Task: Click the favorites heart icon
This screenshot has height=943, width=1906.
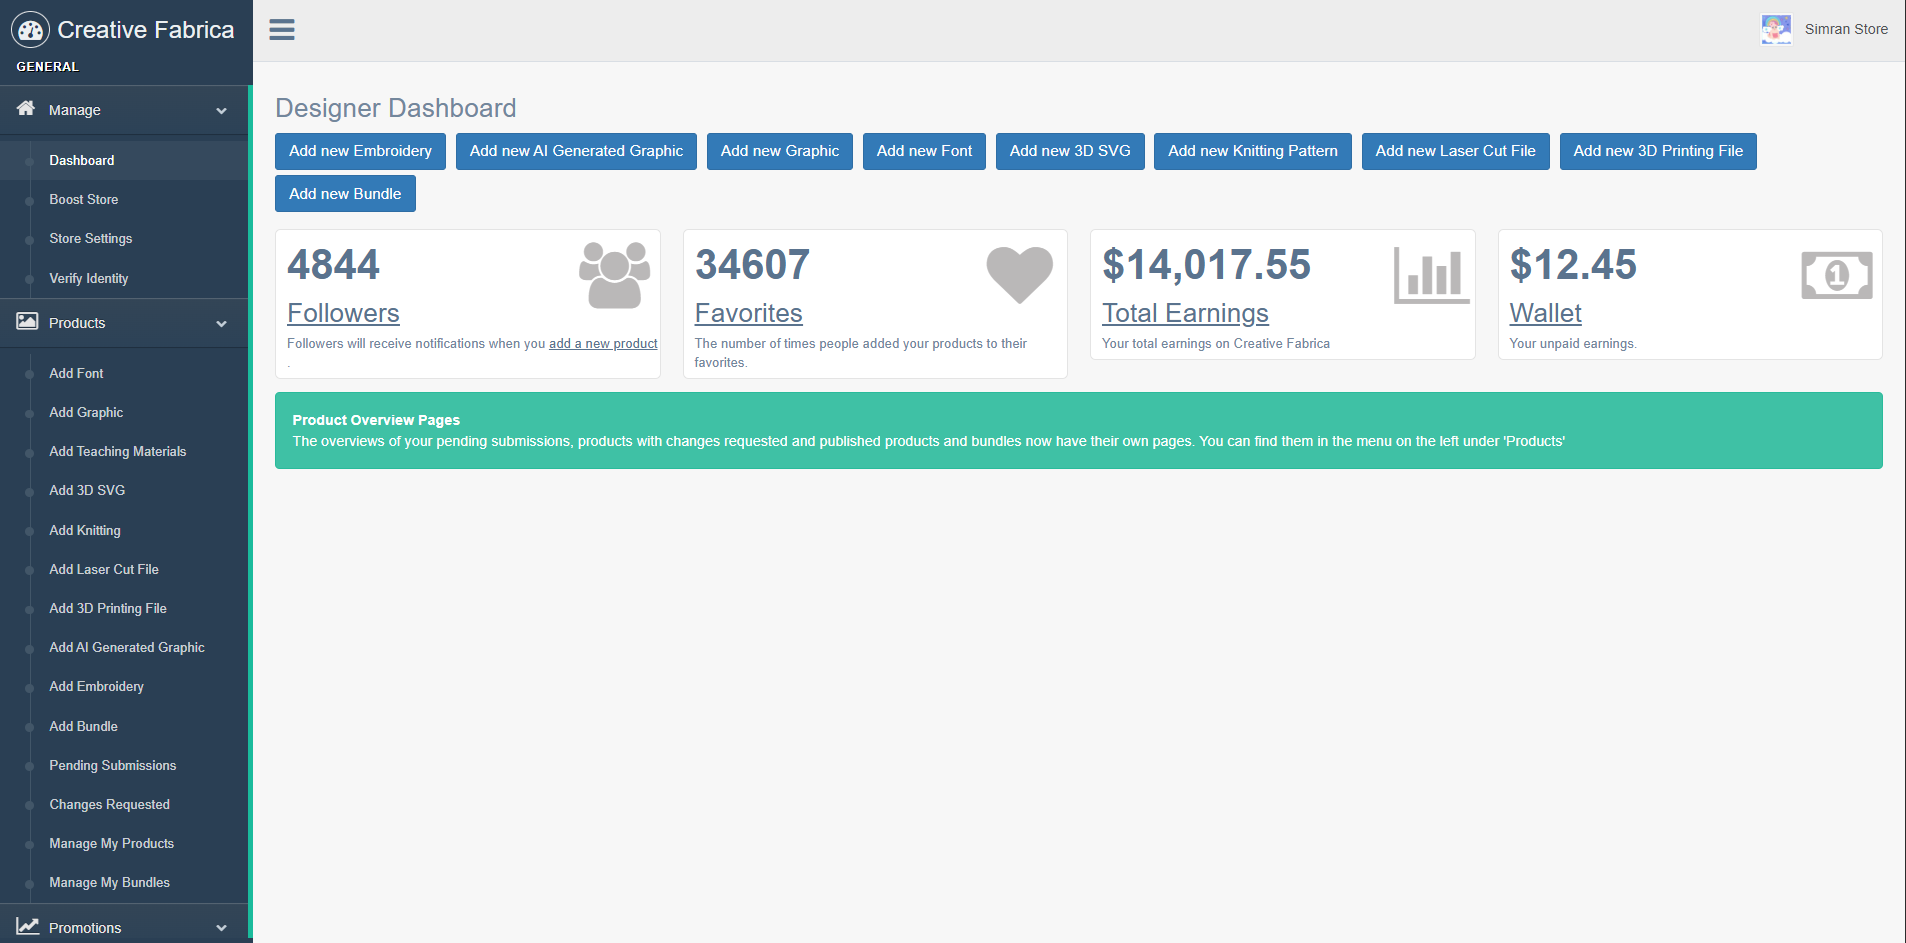Action: (x=1019, y=274)
